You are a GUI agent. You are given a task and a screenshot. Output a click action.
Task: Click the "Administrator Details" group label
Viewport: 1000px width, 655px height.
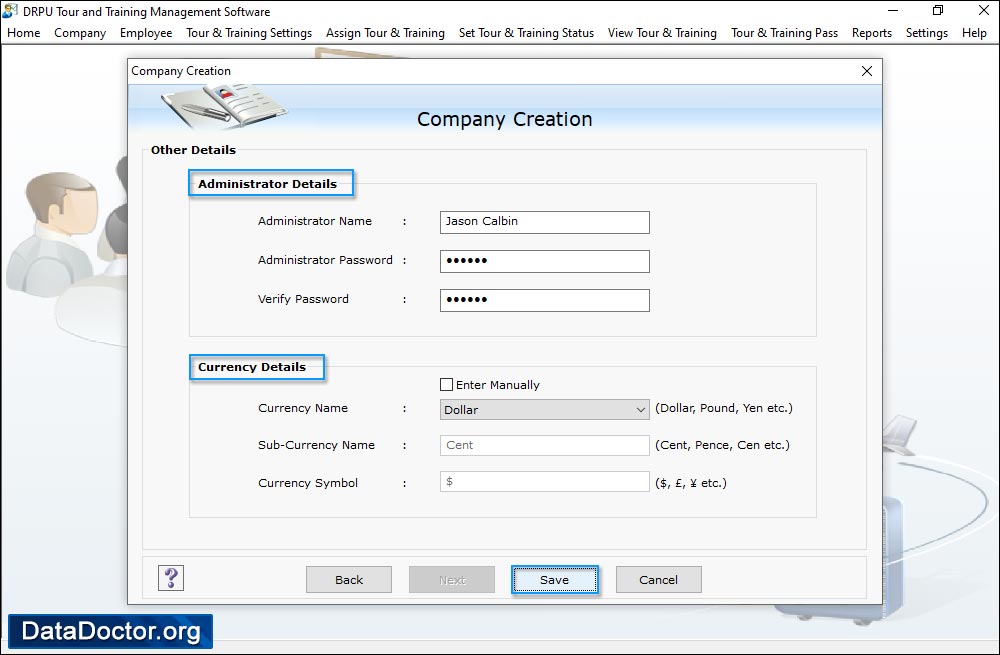pyautogui.click(x=267, y=184)
